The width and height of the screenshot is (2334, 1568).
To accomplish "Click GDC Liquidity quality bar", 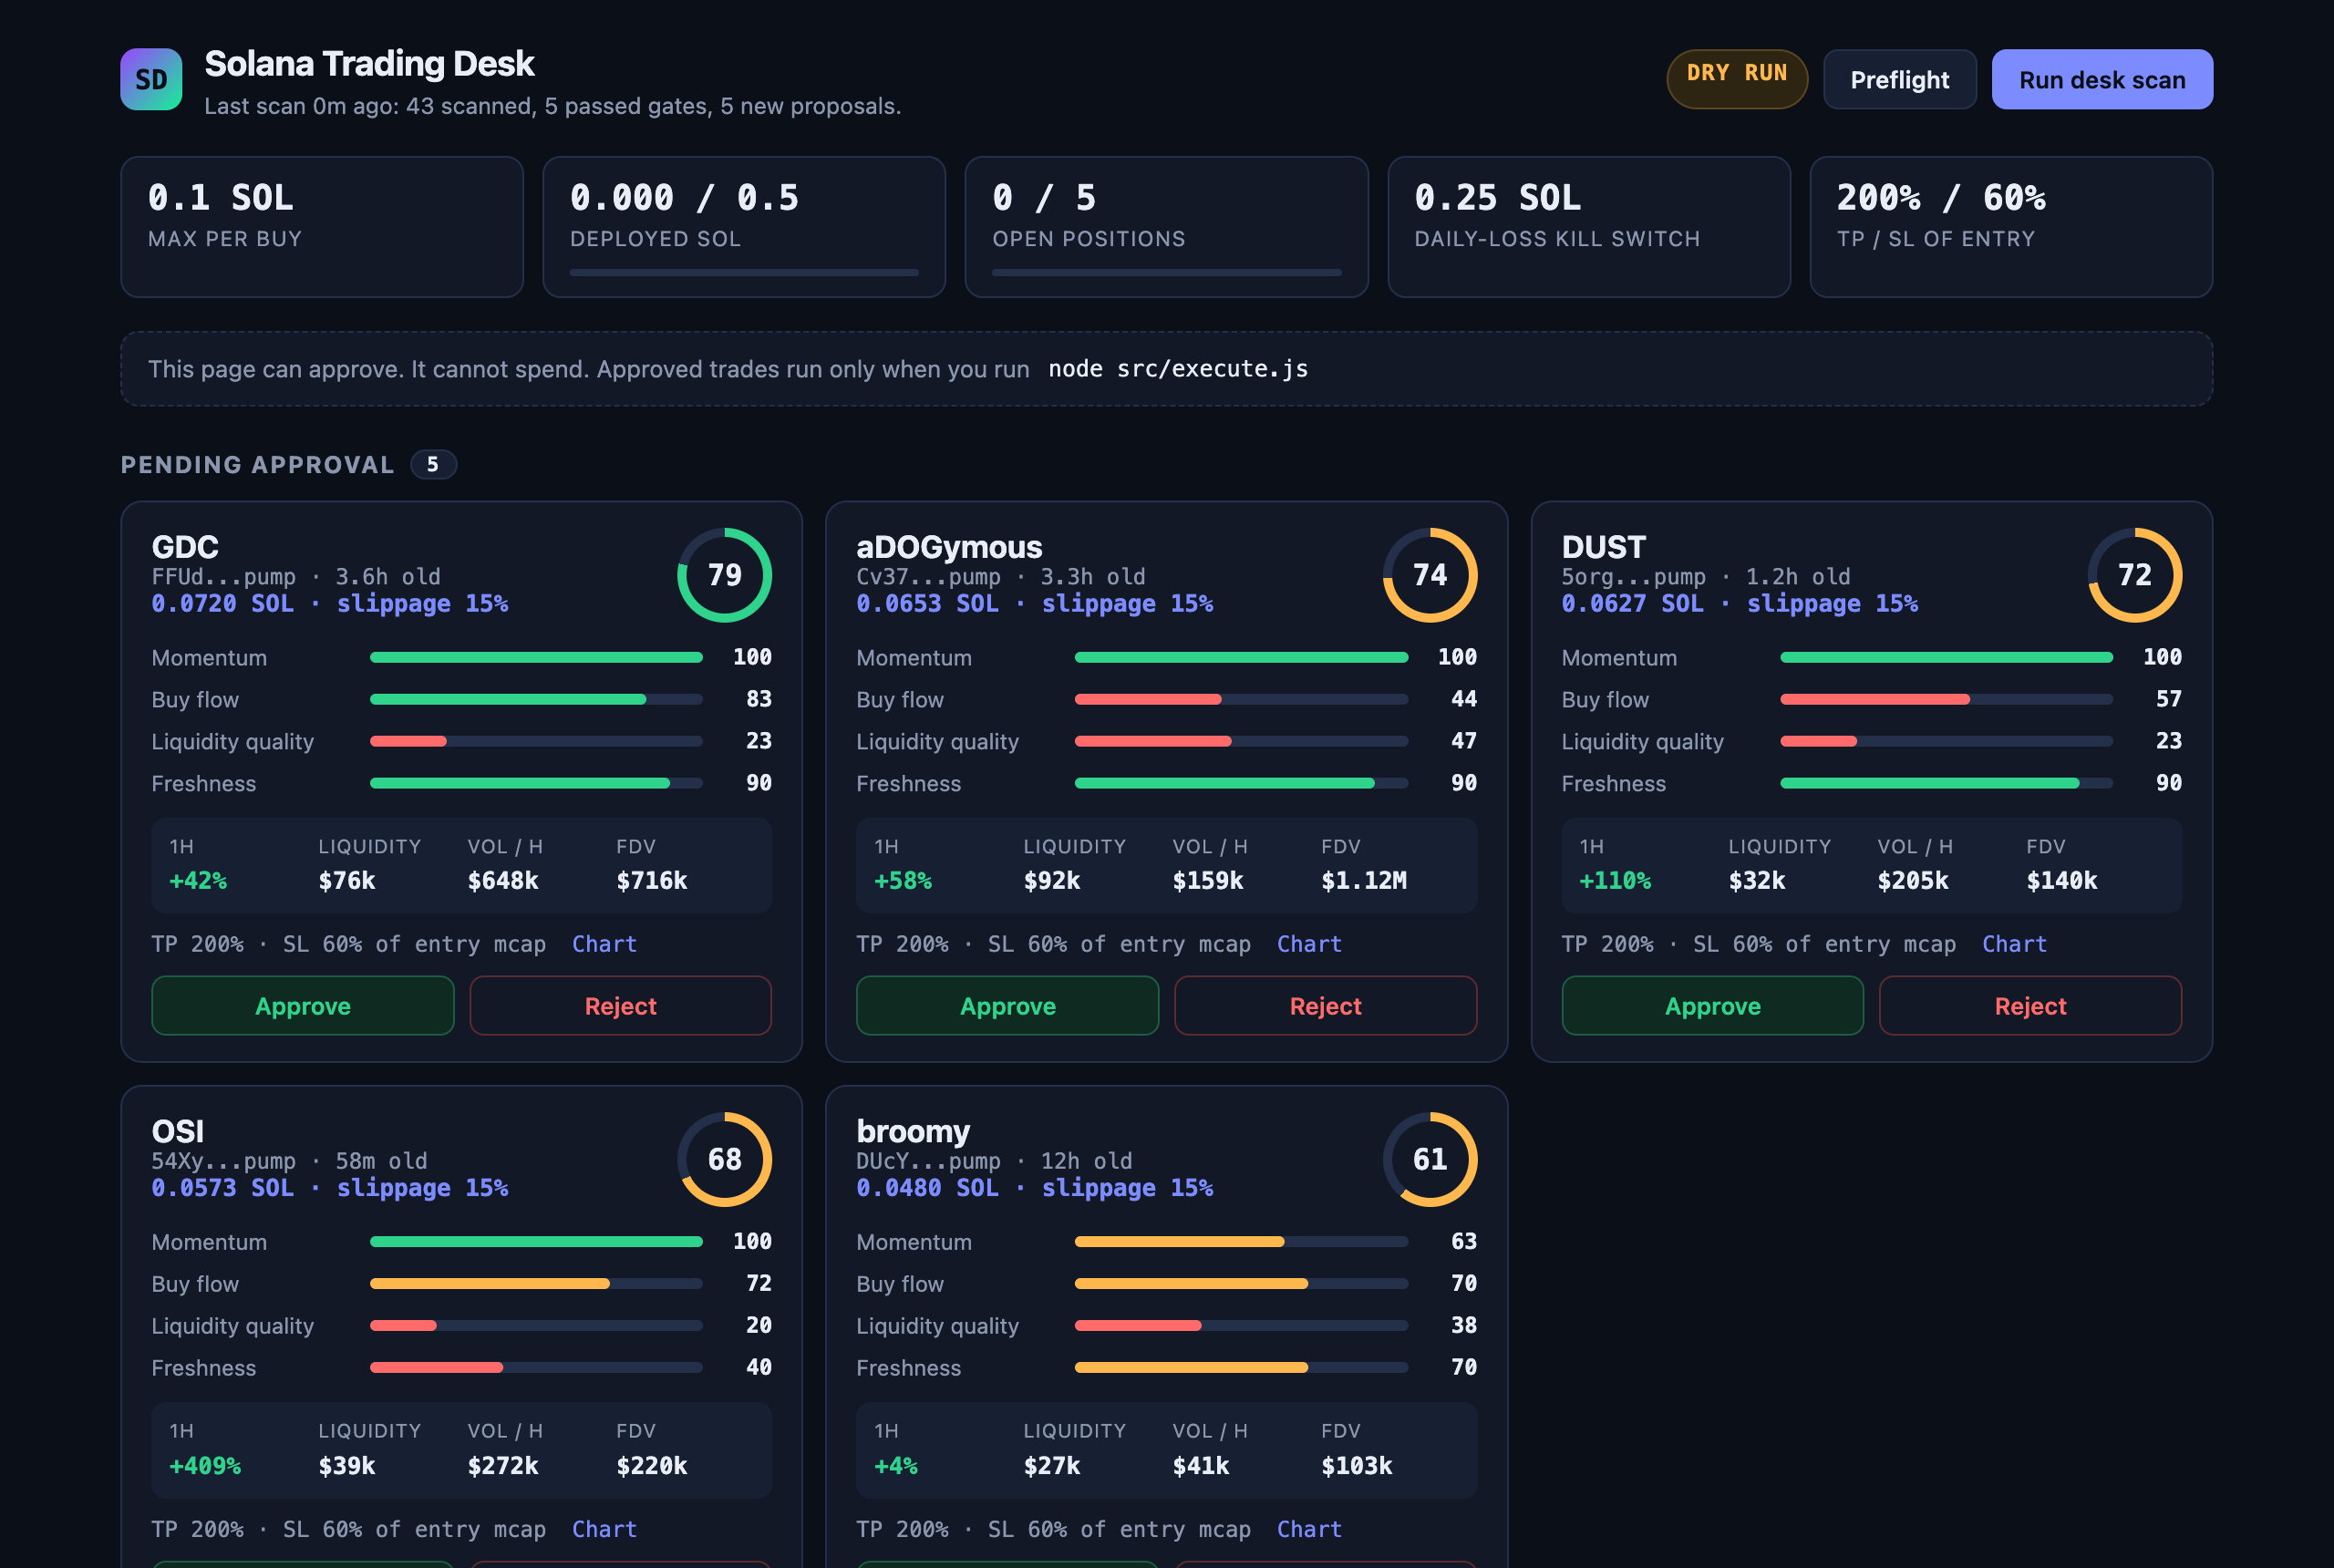I will 536,741.
